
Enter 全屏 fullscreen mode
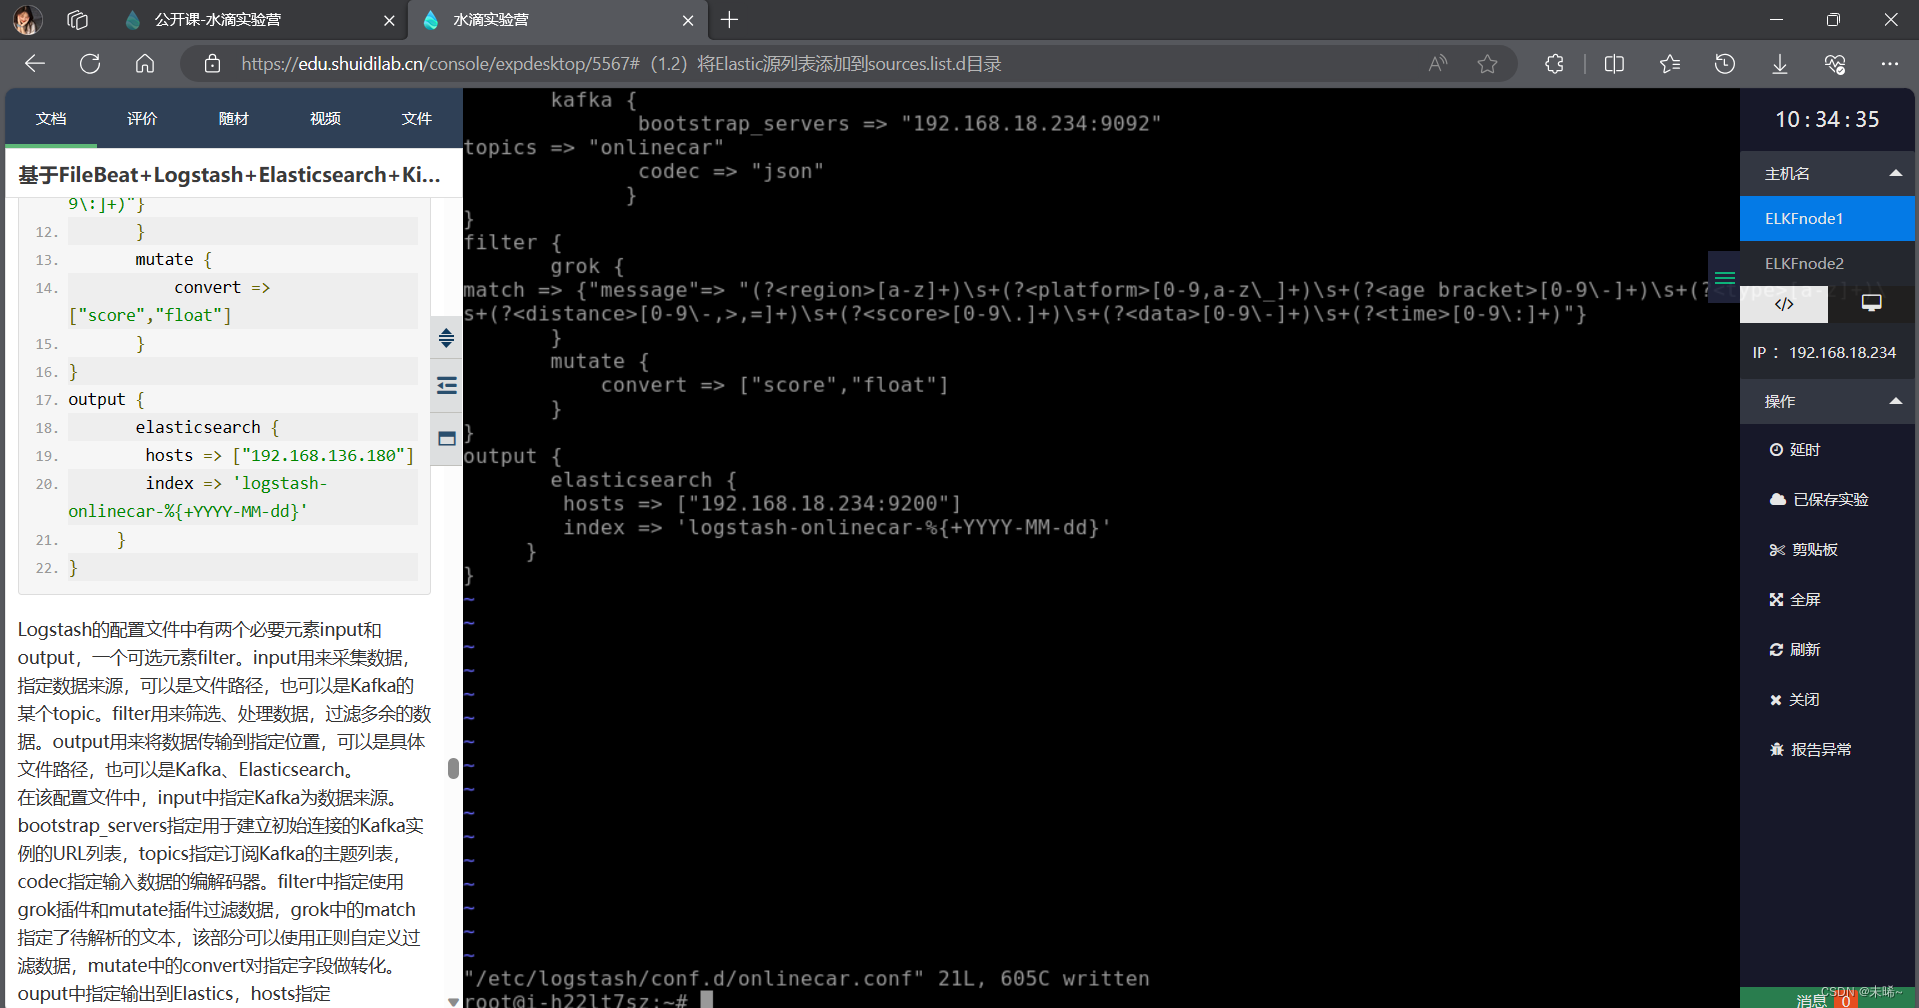(x=1795, y=600)
